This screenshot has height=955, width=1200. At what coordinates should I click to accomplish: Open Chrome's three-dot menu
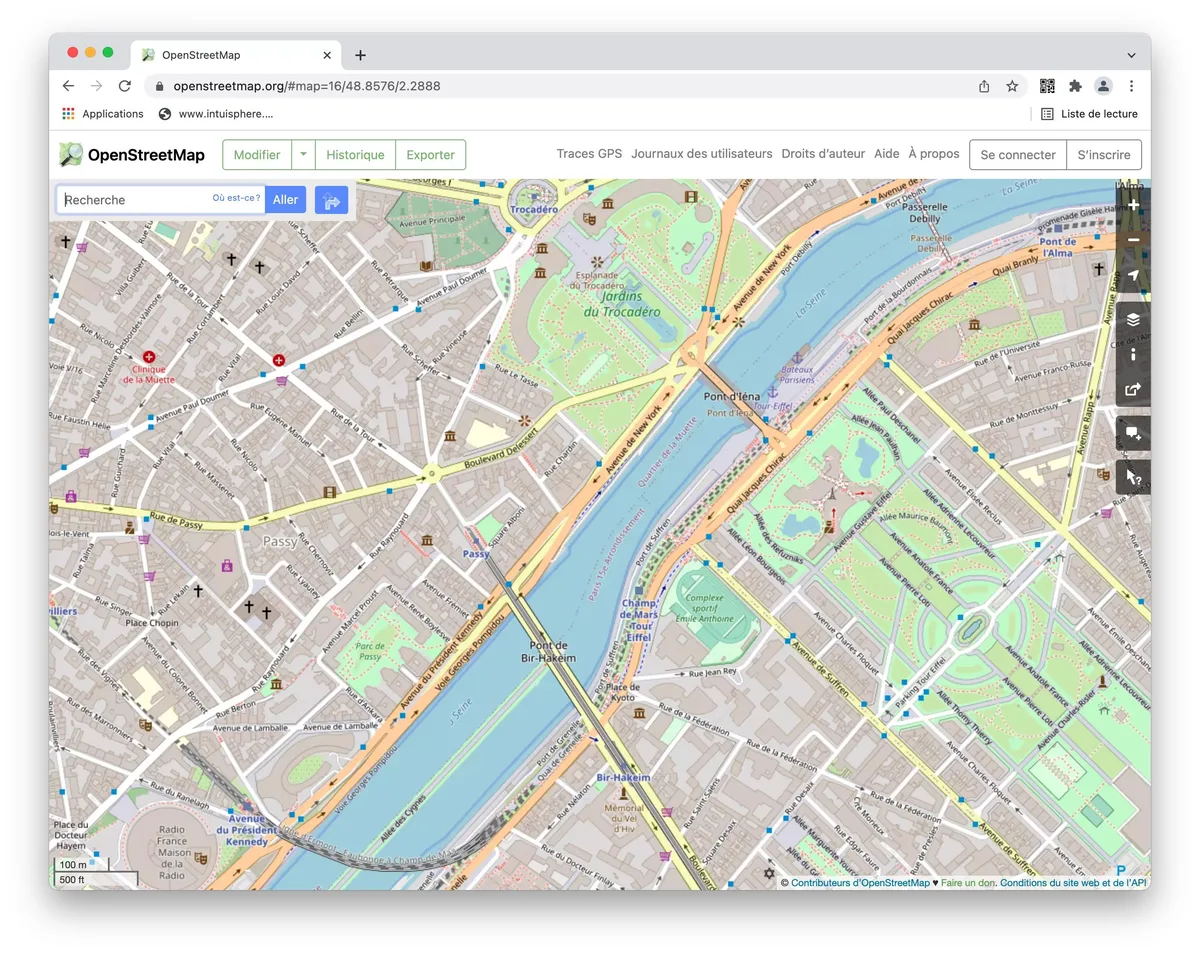click(1131, 86)
